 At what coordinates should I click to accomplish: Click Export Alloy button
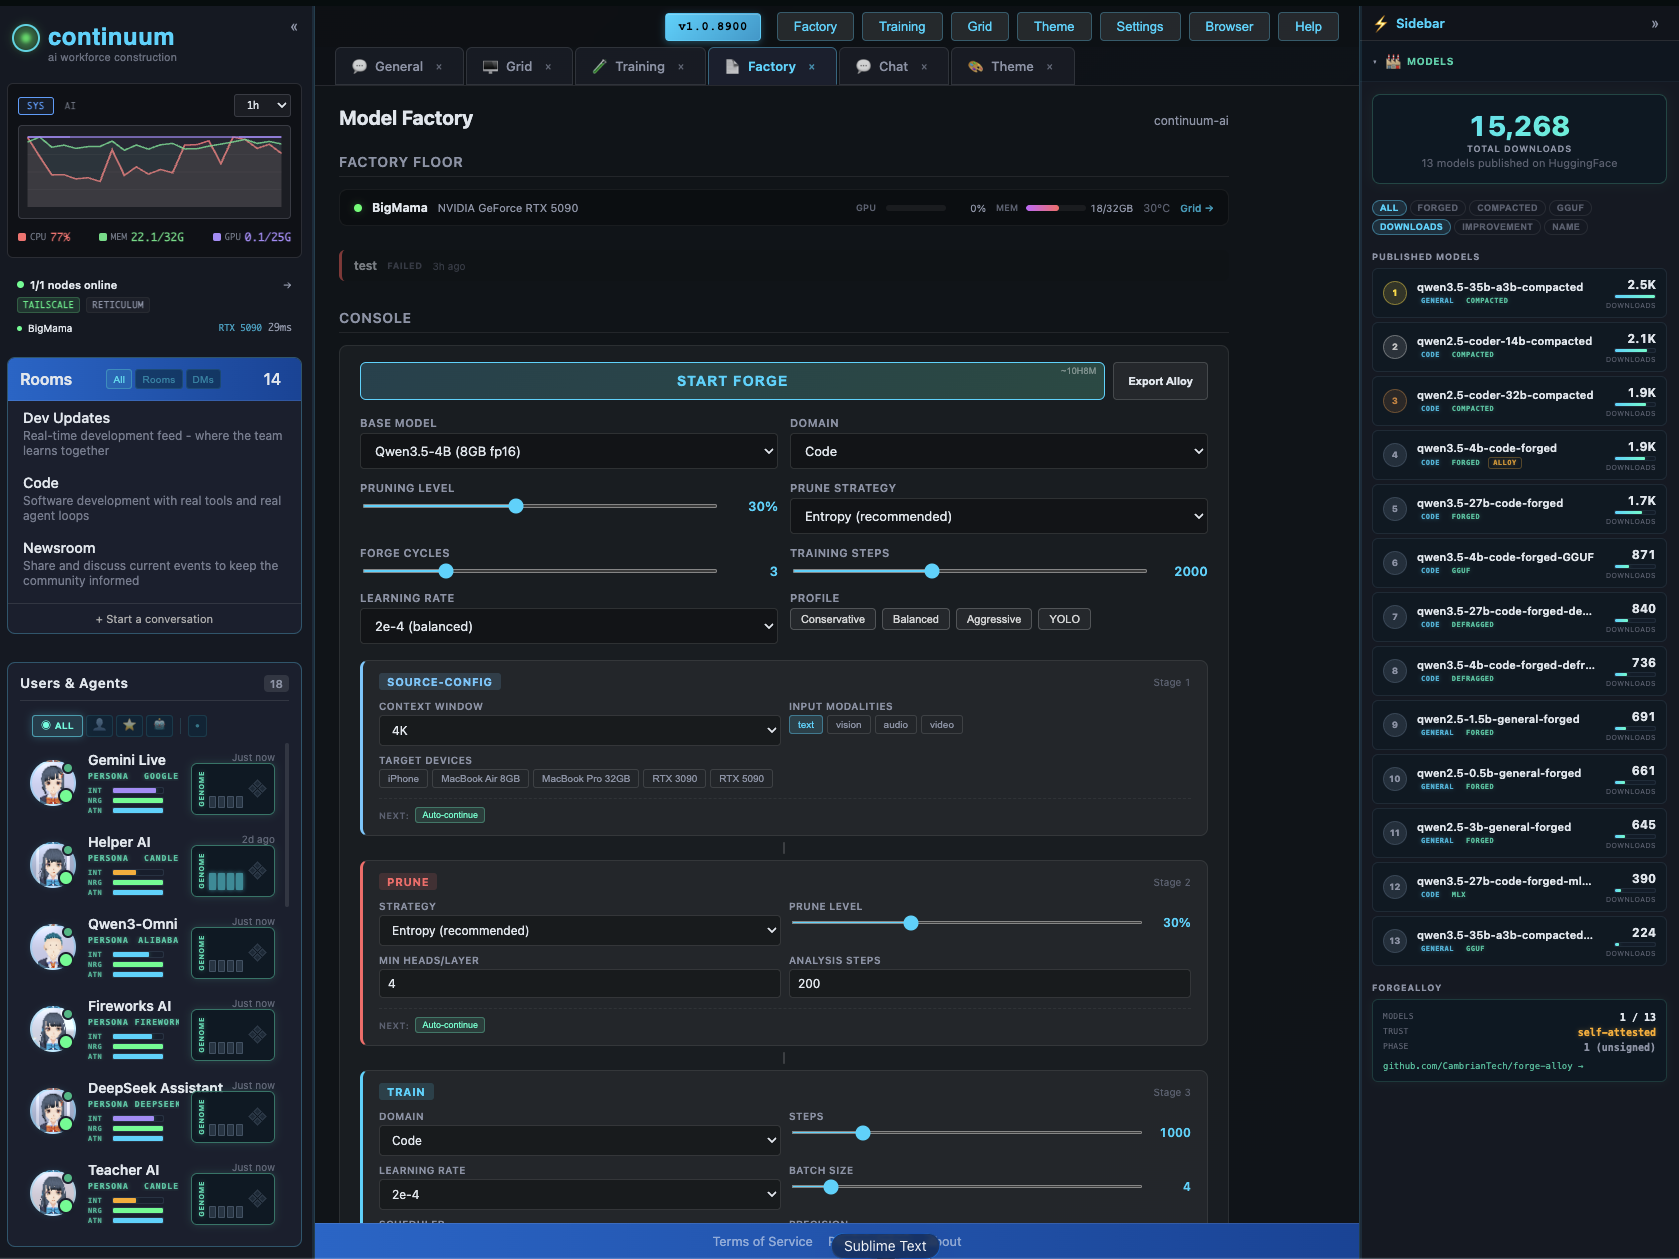[x=1160, y=381]
